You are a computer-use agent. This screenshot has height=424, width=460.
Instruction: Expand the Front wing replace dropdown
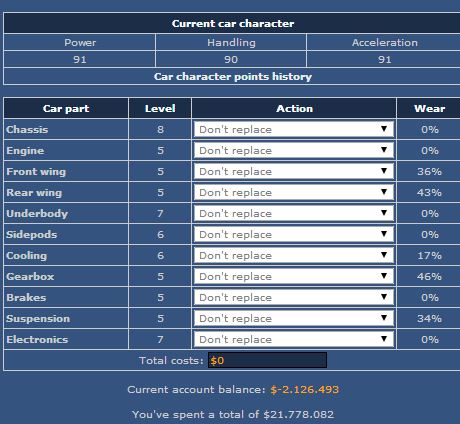(x=294, y=171)
